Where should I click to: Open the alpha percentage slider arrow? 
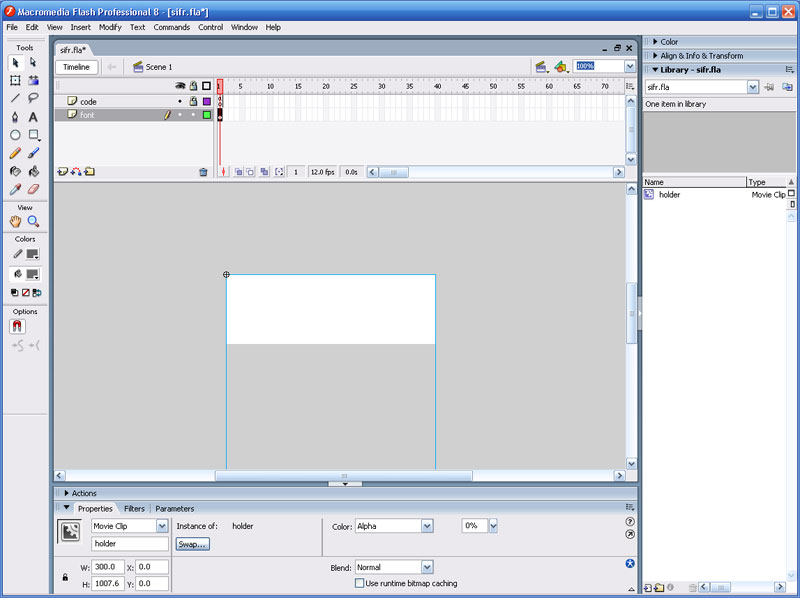point(493,526)
